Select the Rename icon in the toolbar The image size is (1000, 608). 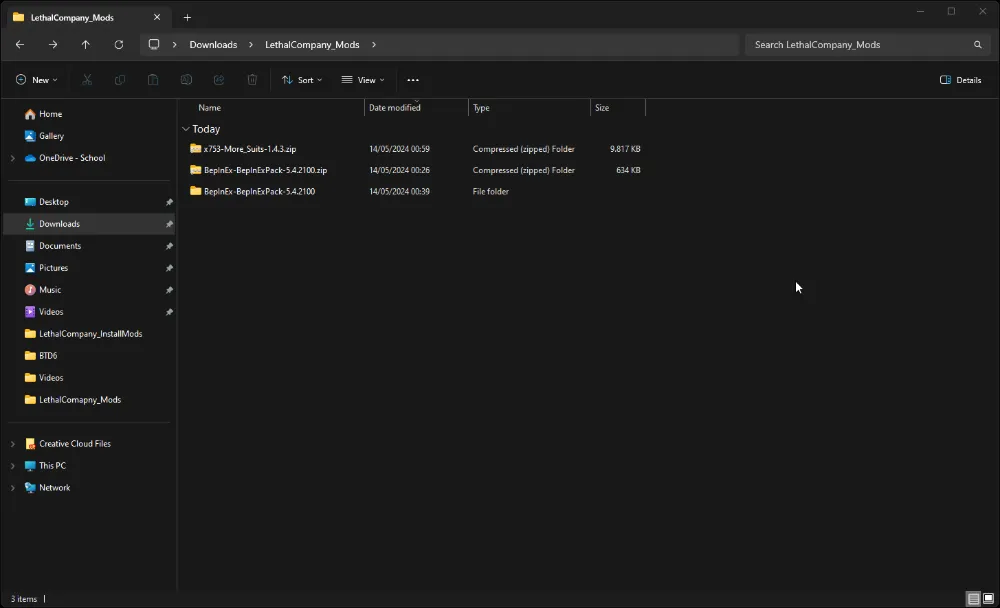coord(186,79)
